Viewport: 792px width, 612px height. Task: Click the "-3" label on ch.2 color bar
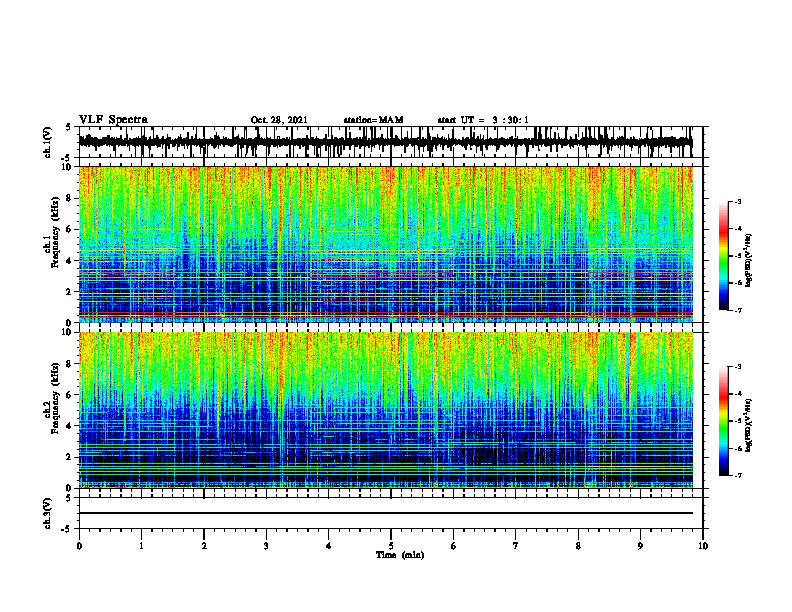[737, 367]
